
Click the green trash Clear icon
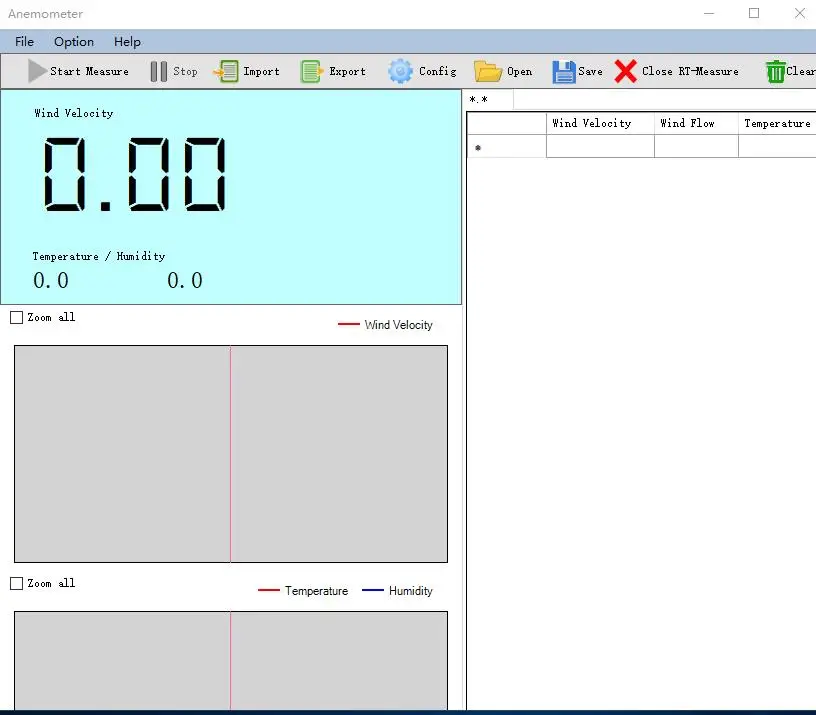tap(775, 71)
